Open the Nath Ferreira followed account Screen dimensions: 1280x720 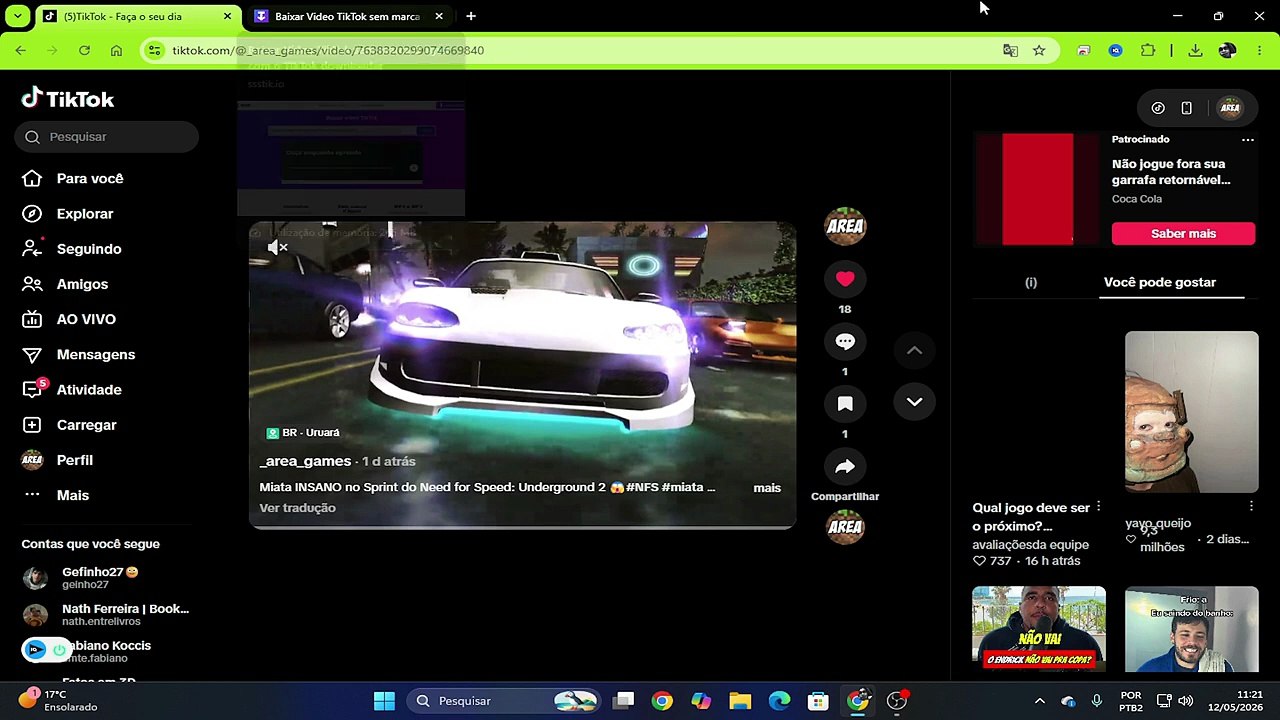click(105, 615)
